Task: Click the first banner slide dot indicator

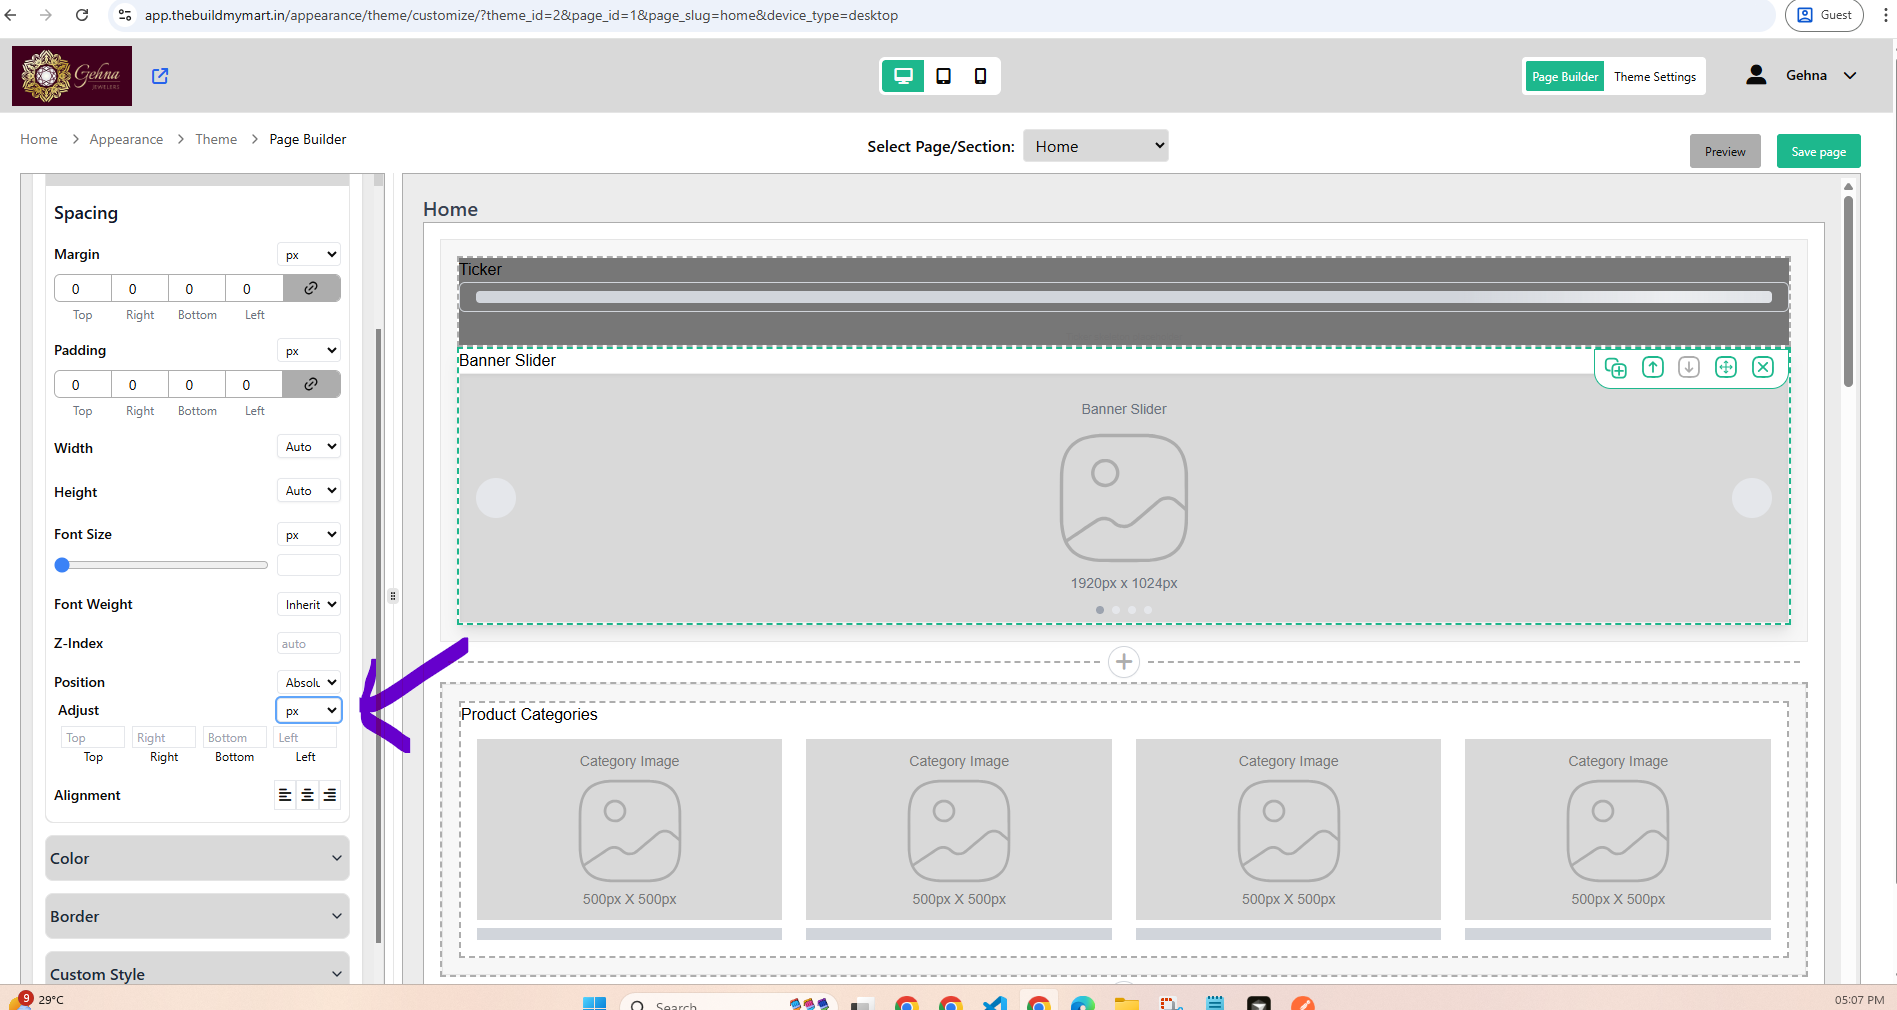Action: tap(1100, 609)
